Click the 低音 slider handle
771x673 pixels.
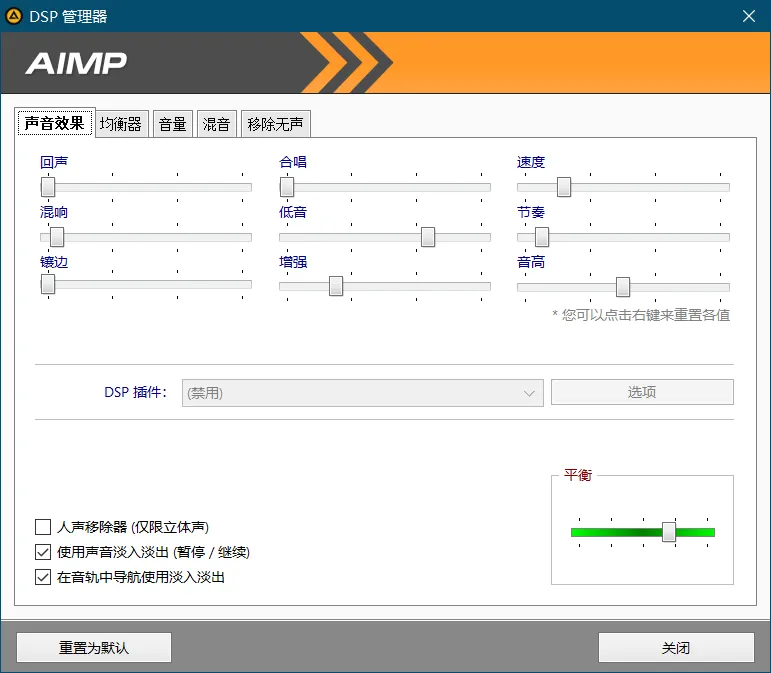[428, 237]
